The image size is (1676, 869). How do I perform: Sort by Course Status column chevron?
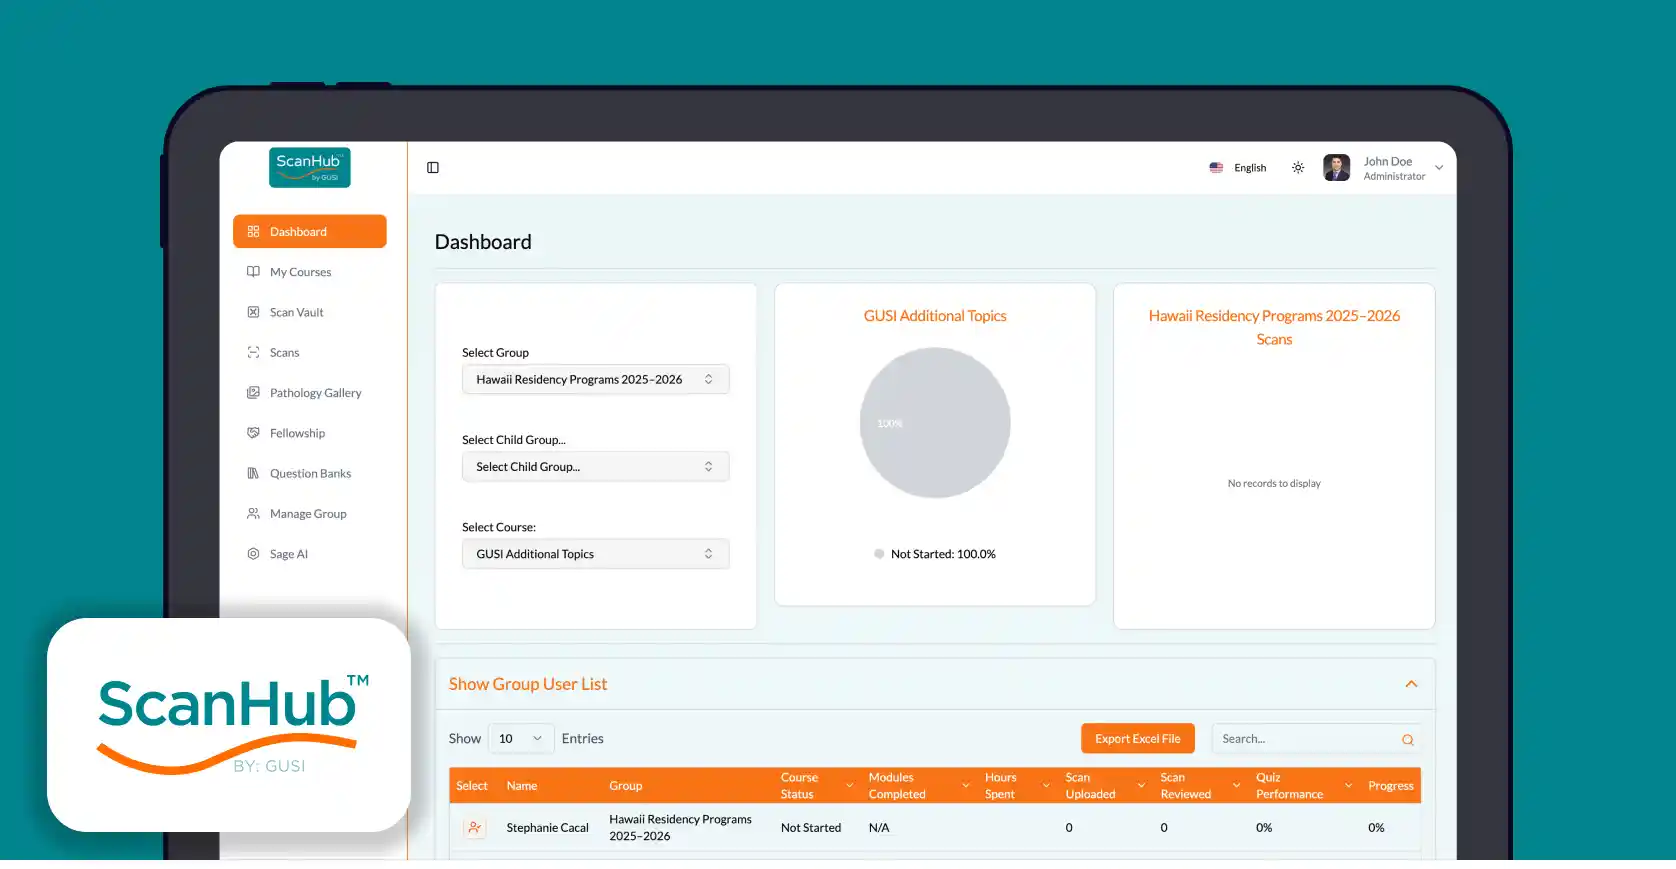pos(849,786)
